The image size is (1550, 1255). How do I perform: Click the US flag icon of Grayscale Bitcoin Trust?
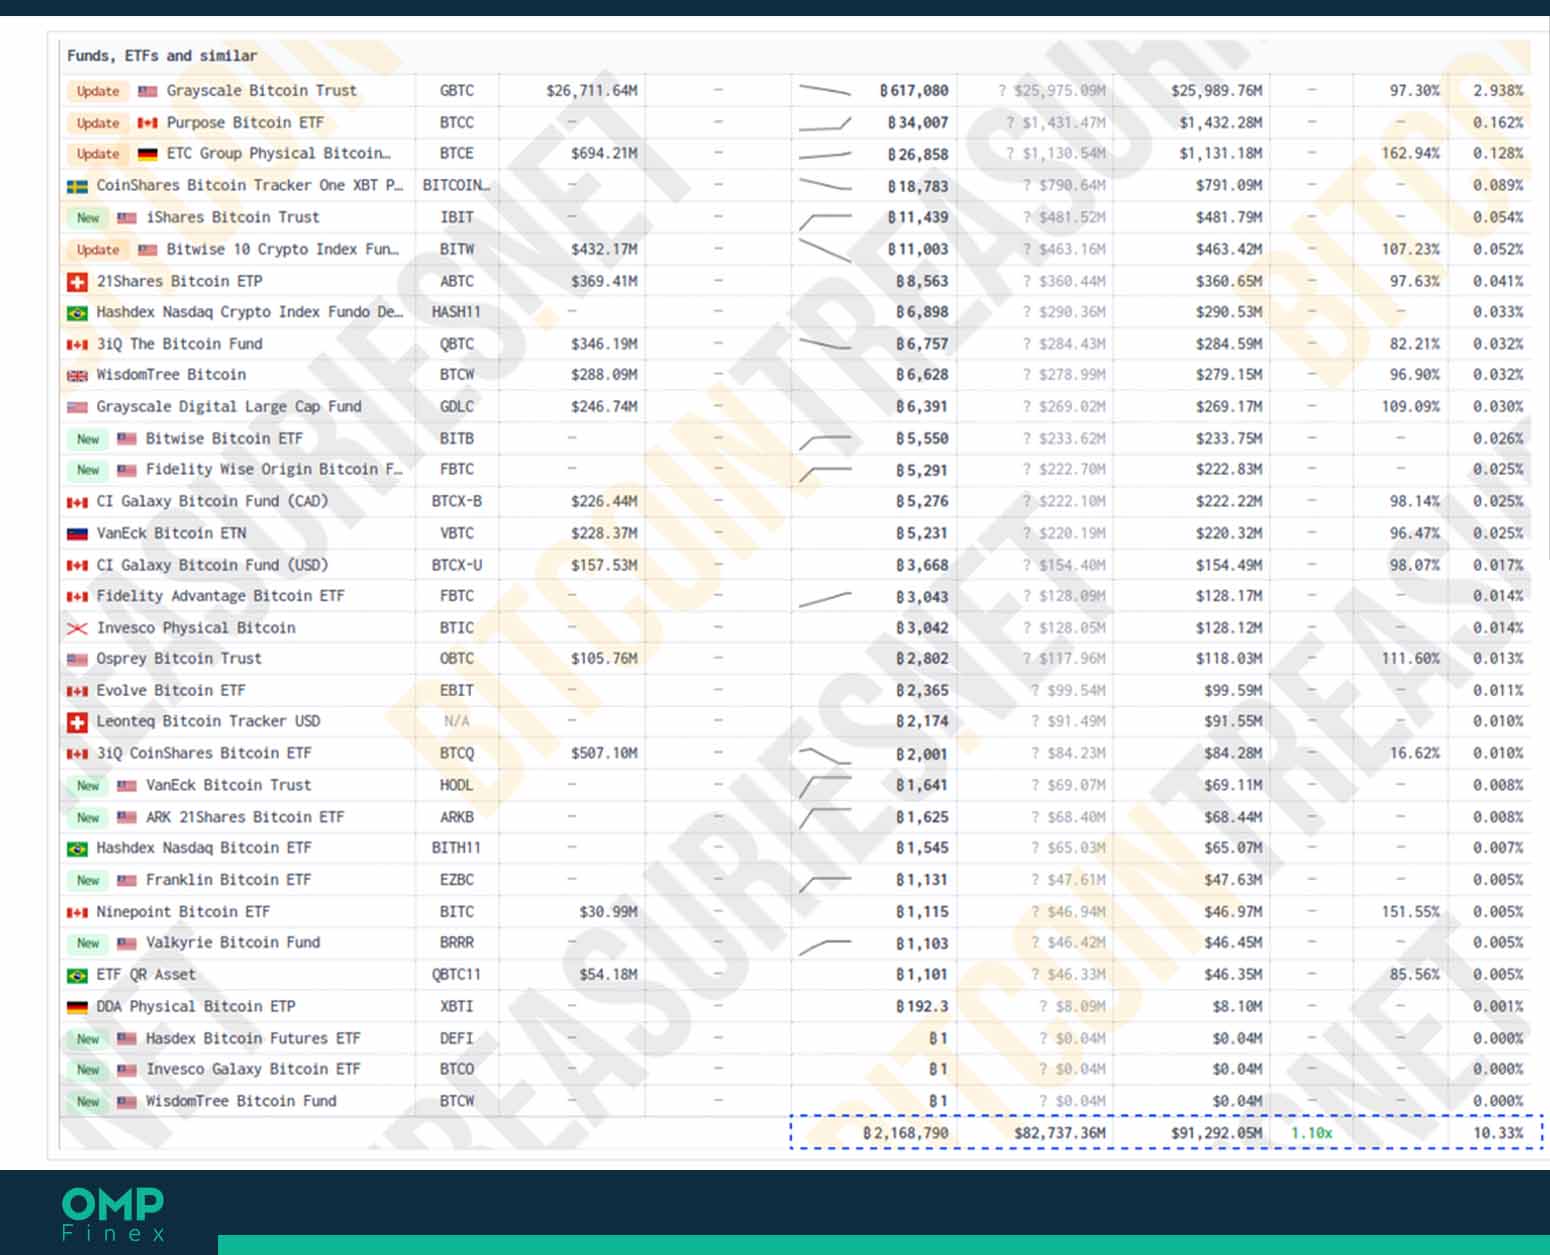point(148,91)
